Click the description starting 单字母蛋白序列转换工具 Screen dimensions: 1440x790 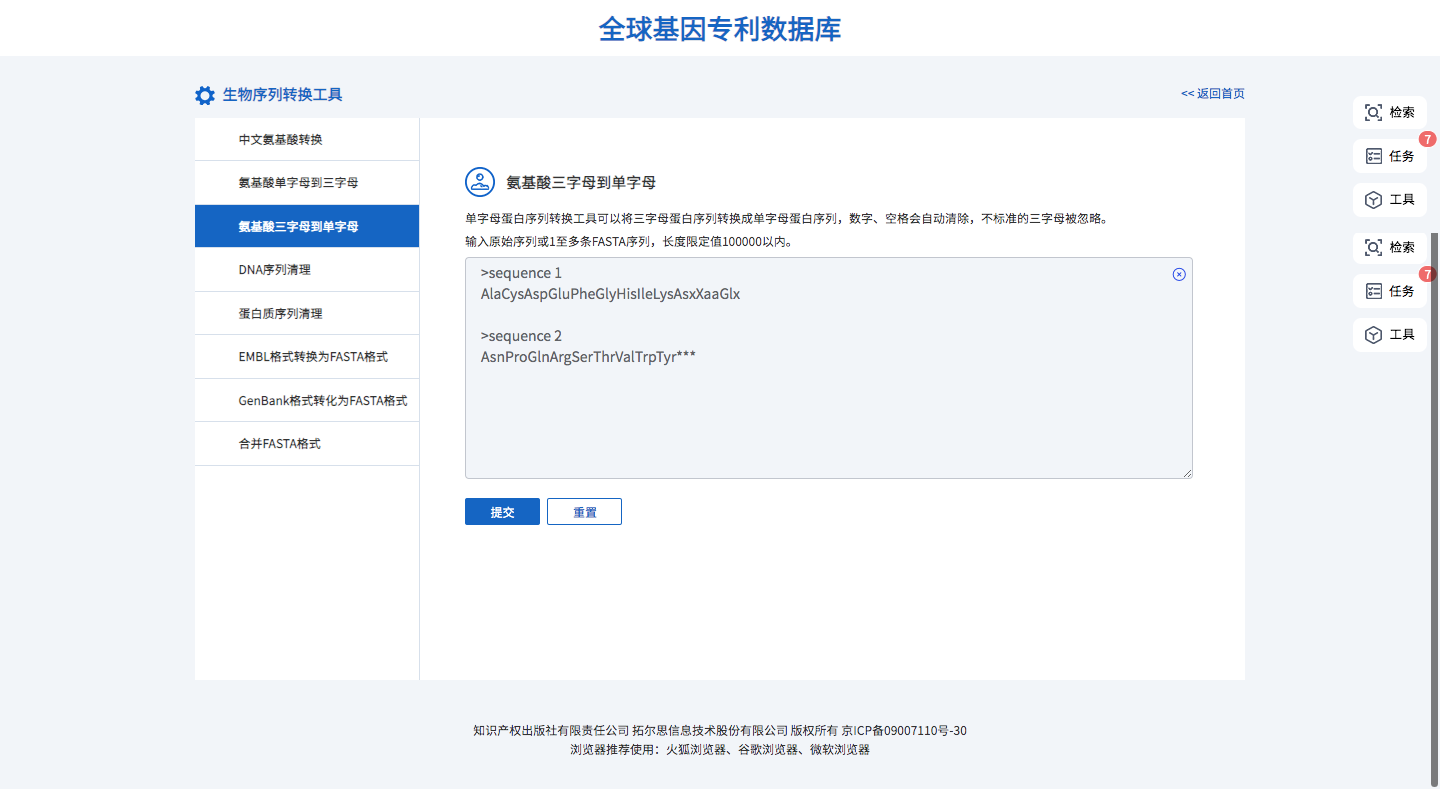789,218
